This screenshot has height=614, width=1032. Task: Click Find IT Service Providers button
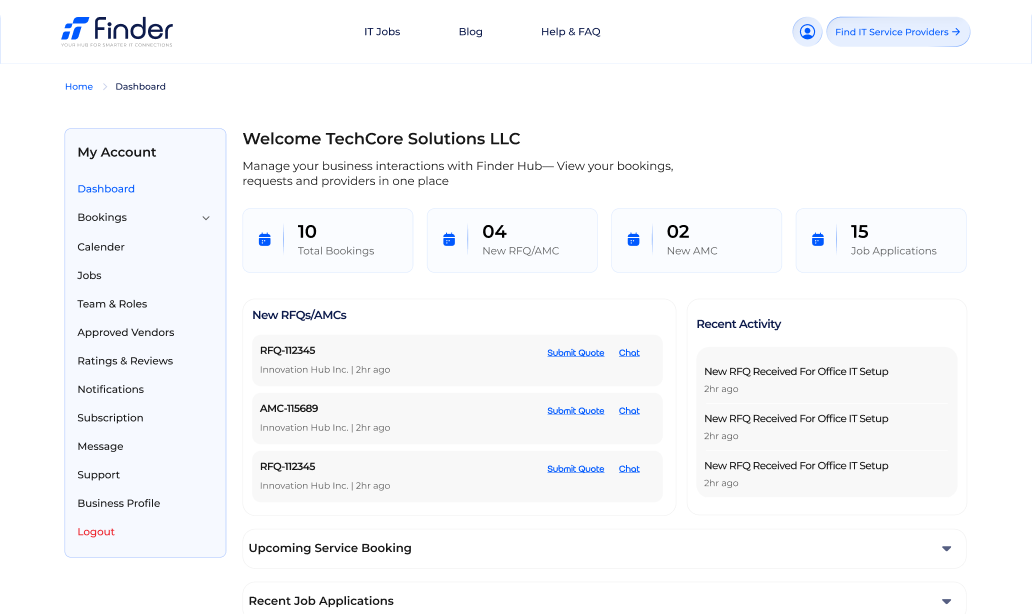point(898,32)
